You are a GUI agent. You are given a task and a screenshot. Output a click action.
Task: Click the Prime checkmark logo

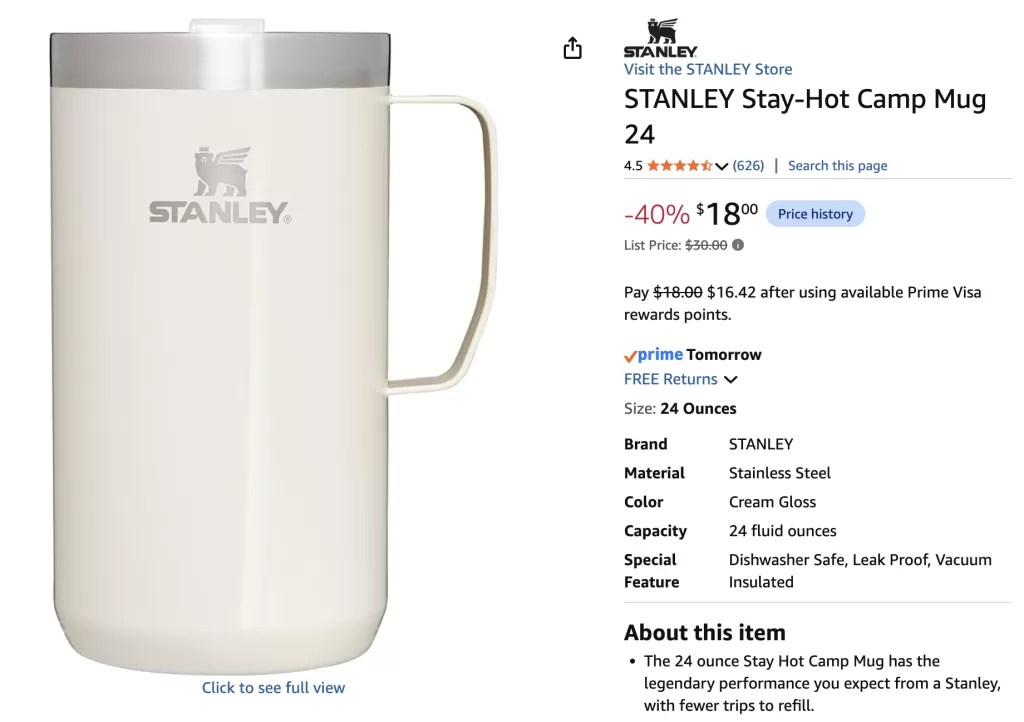(x=653, y=354)
